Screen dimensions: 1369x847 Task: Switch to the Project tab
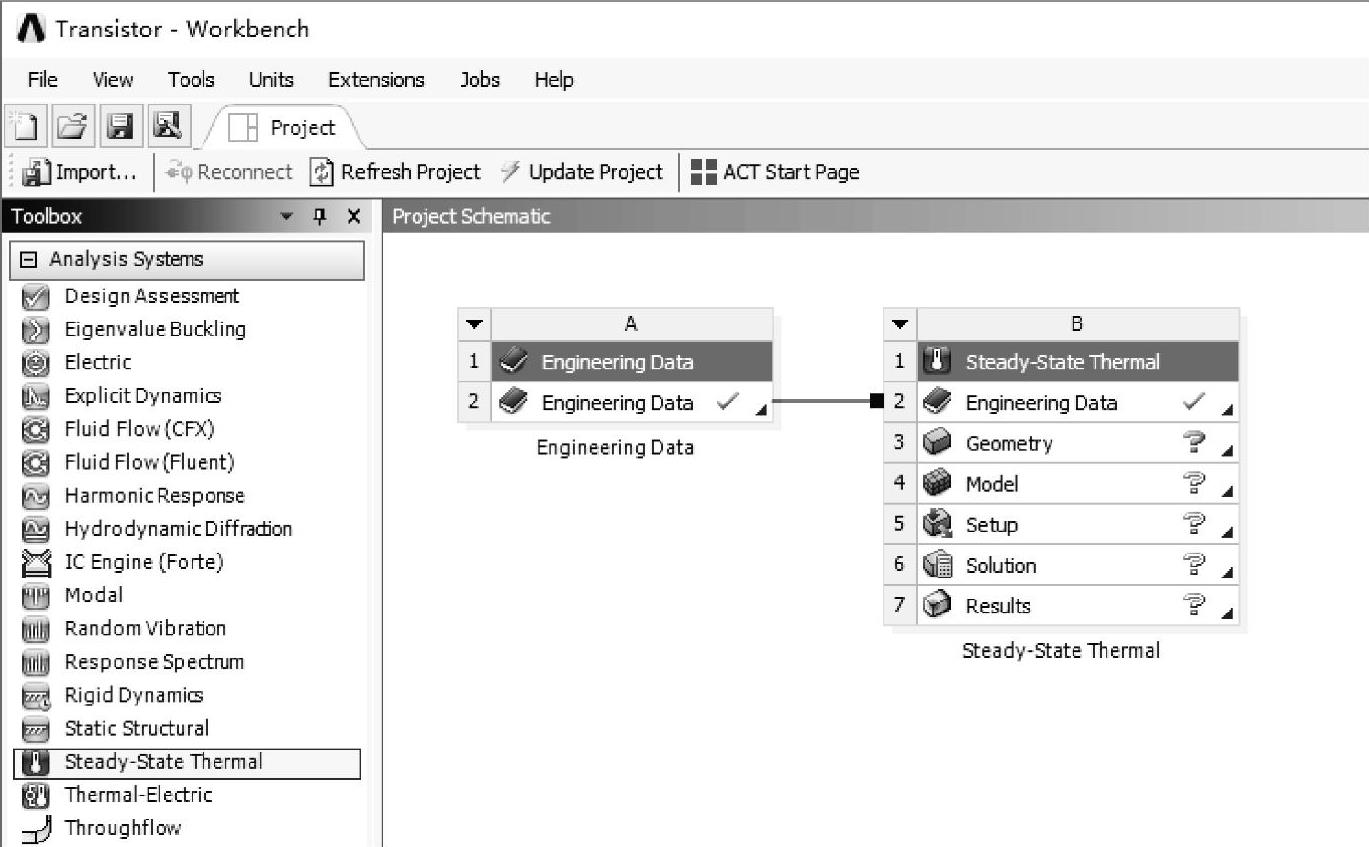[x=283, y=128]
